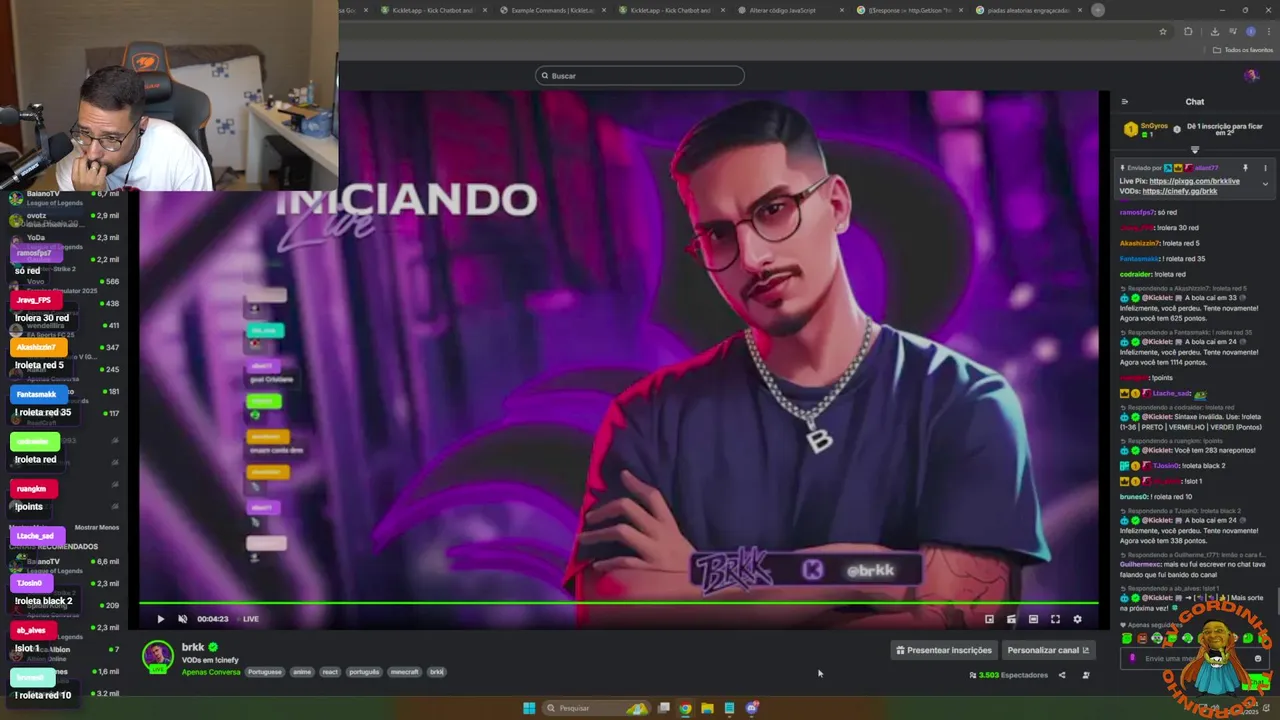Select the react tag

330,672
